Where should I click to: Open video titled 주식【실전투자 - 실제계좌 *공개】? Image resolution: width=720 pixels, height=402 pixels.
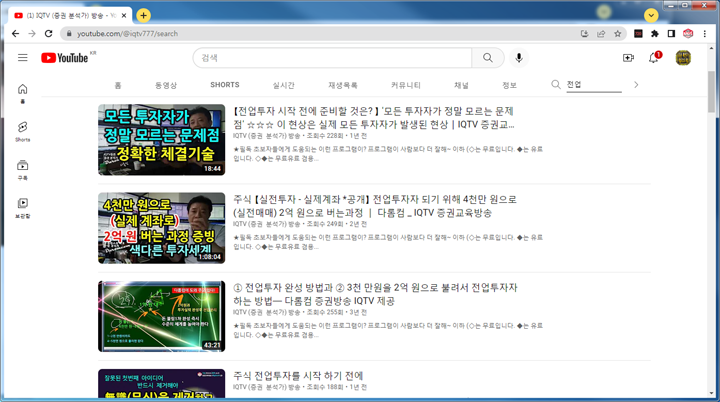coord(375,206)
